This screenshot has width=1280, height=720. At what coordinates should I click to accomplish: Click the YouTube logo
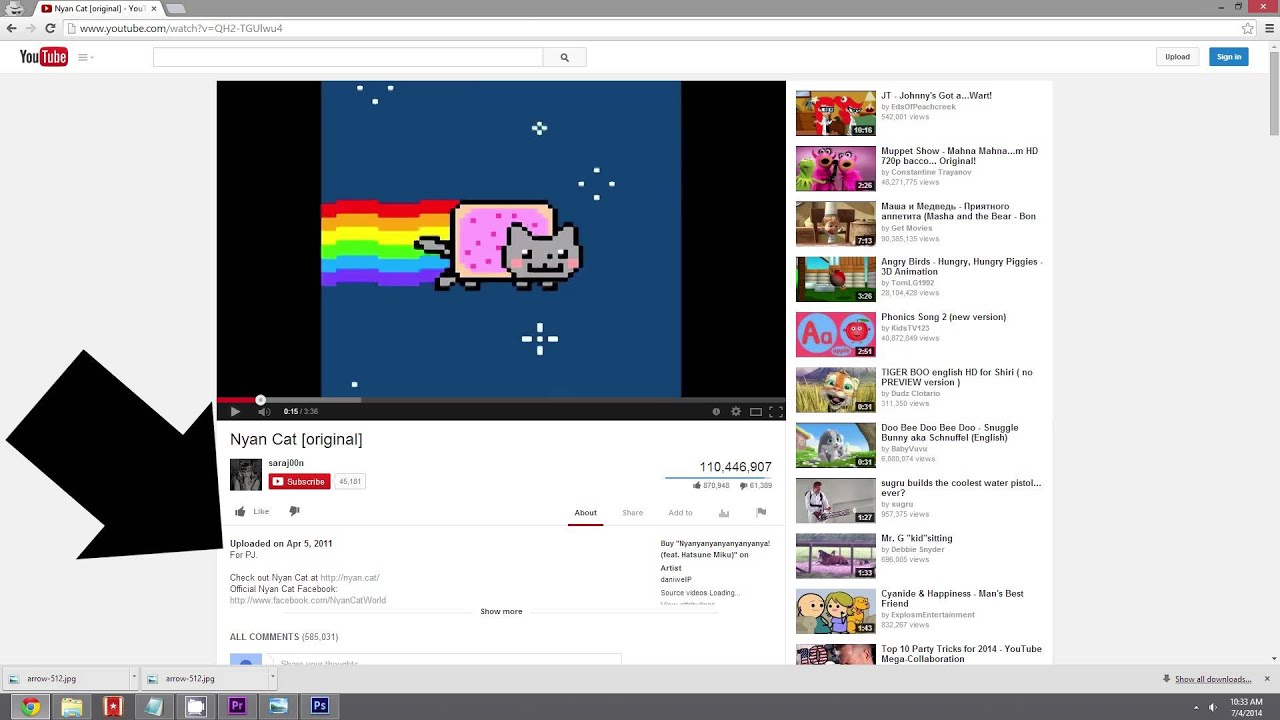click(x=44, y=57)
